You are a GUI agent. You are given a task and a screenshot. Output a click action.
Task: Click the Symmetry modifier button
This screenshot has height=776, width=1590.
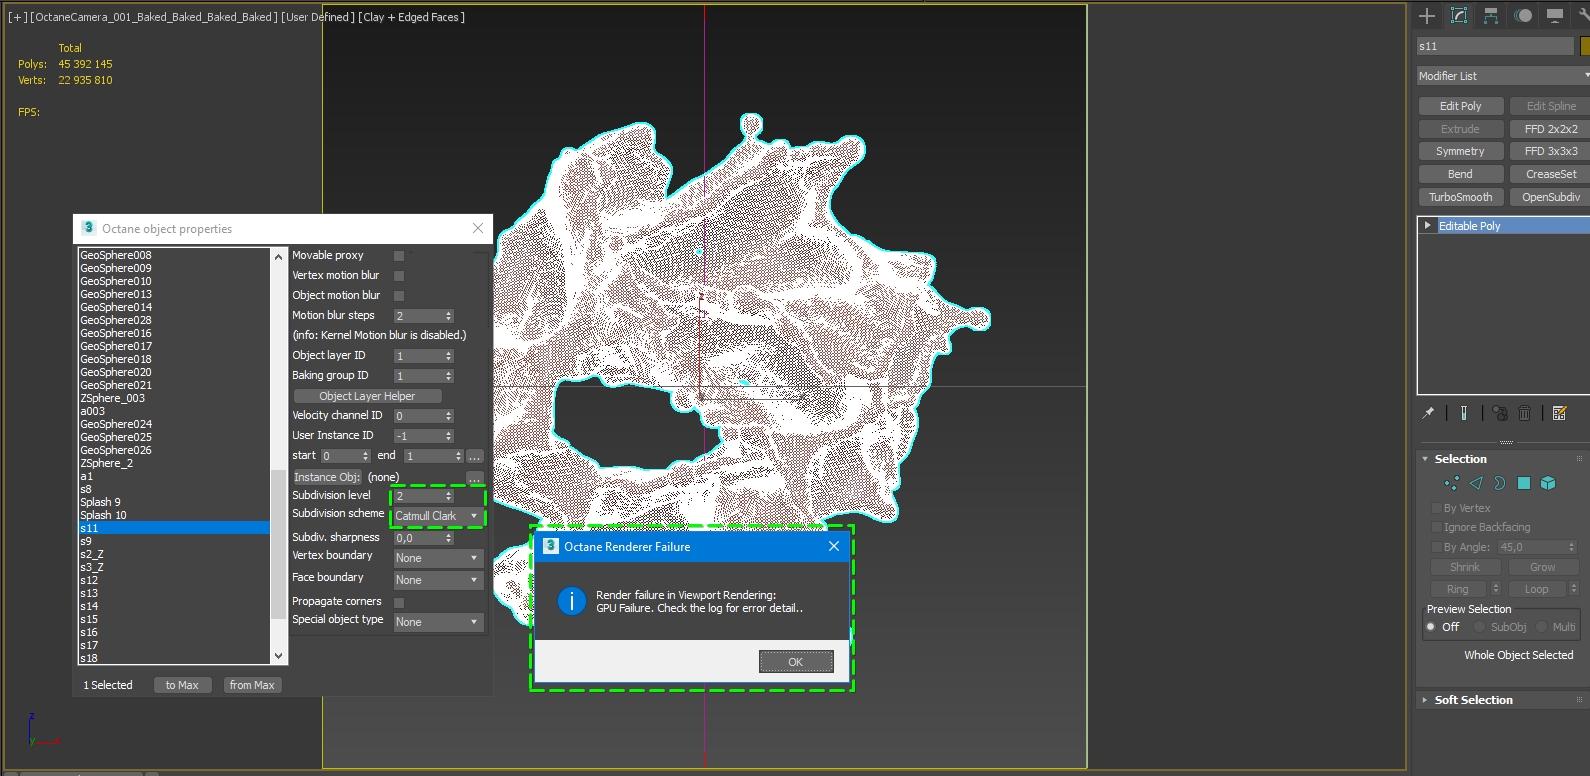(1461, 151)
